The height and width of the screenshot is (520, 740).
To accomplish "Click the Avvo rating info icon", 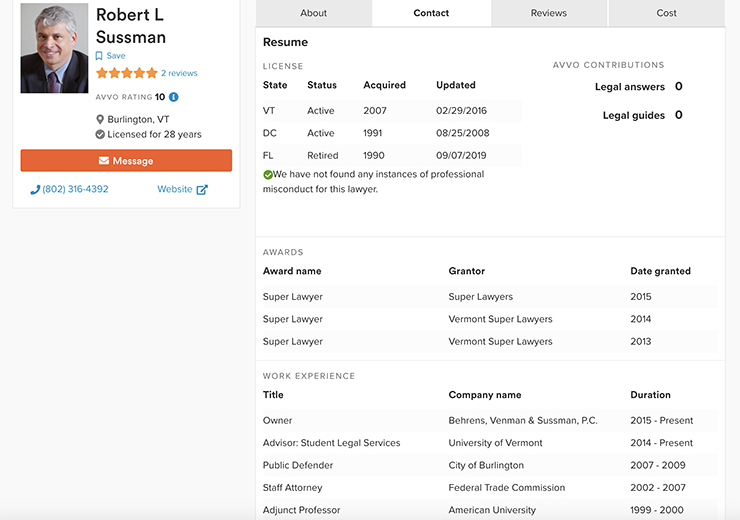I will pyautogui.click(x=174, y=97).
